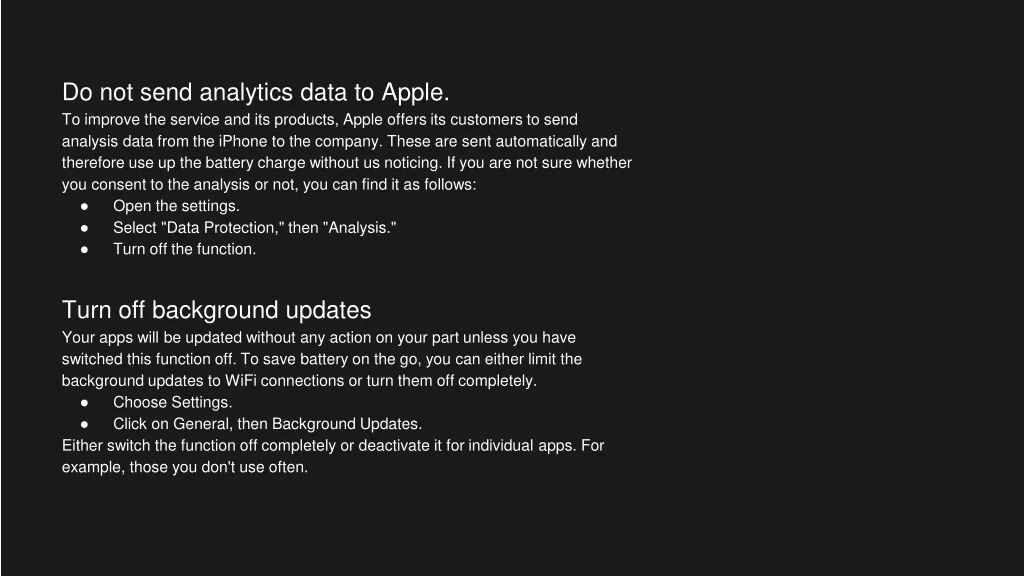Click the bullet item "Open the settings."

coord(176,206)
